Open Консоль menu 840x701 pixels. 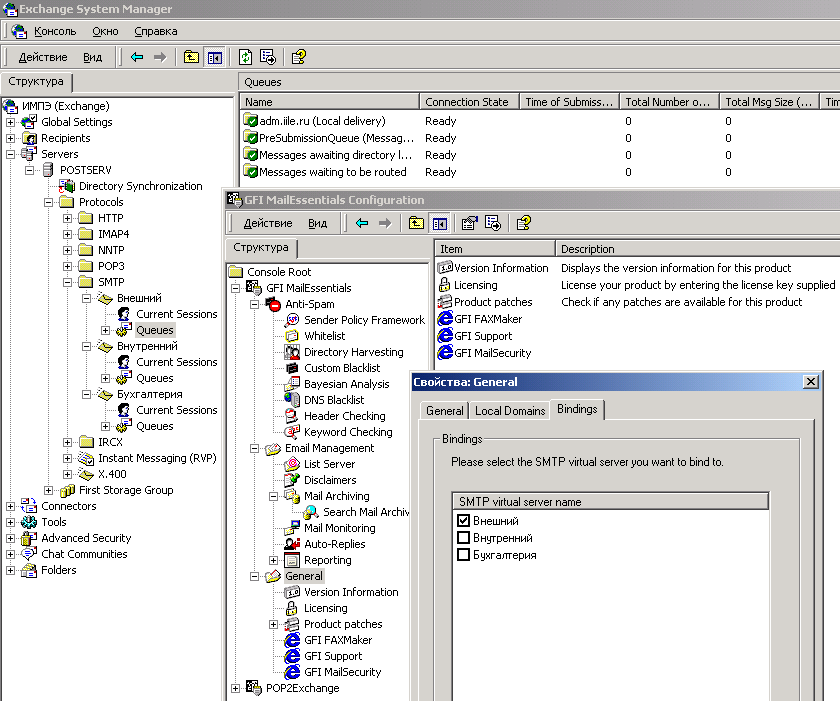(55, 31)
